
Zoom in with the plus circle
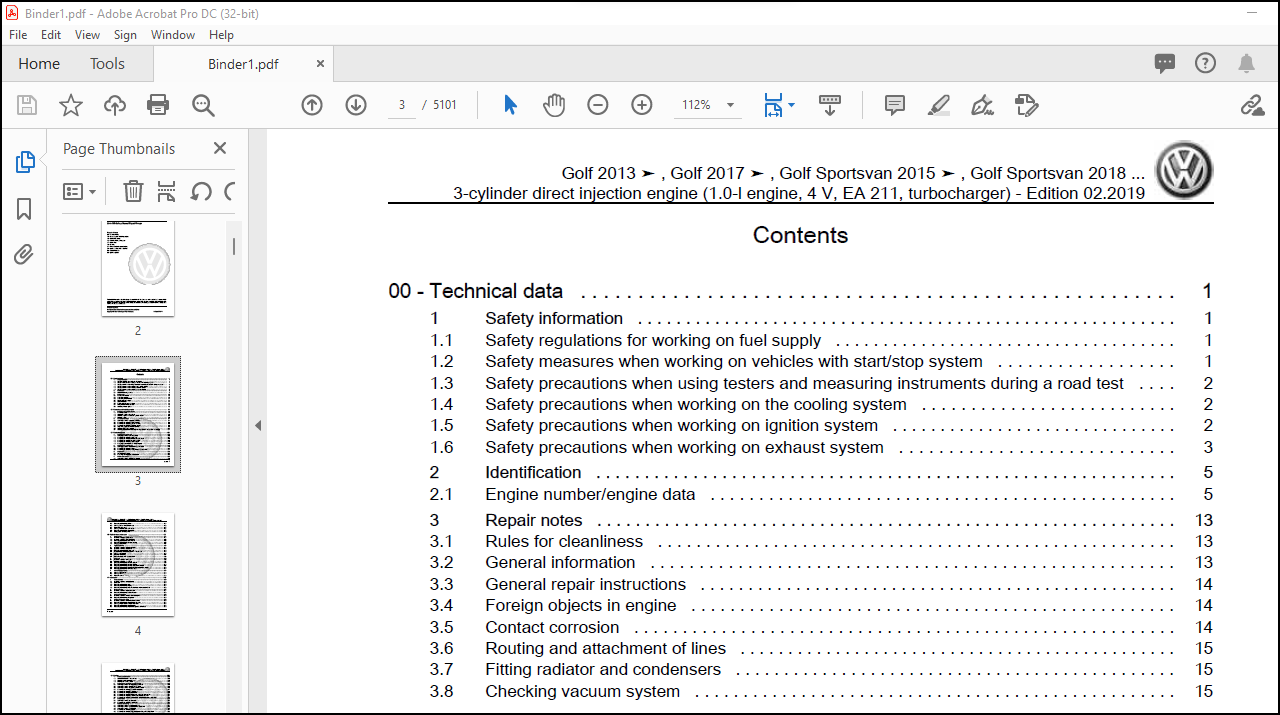point(642,105)
